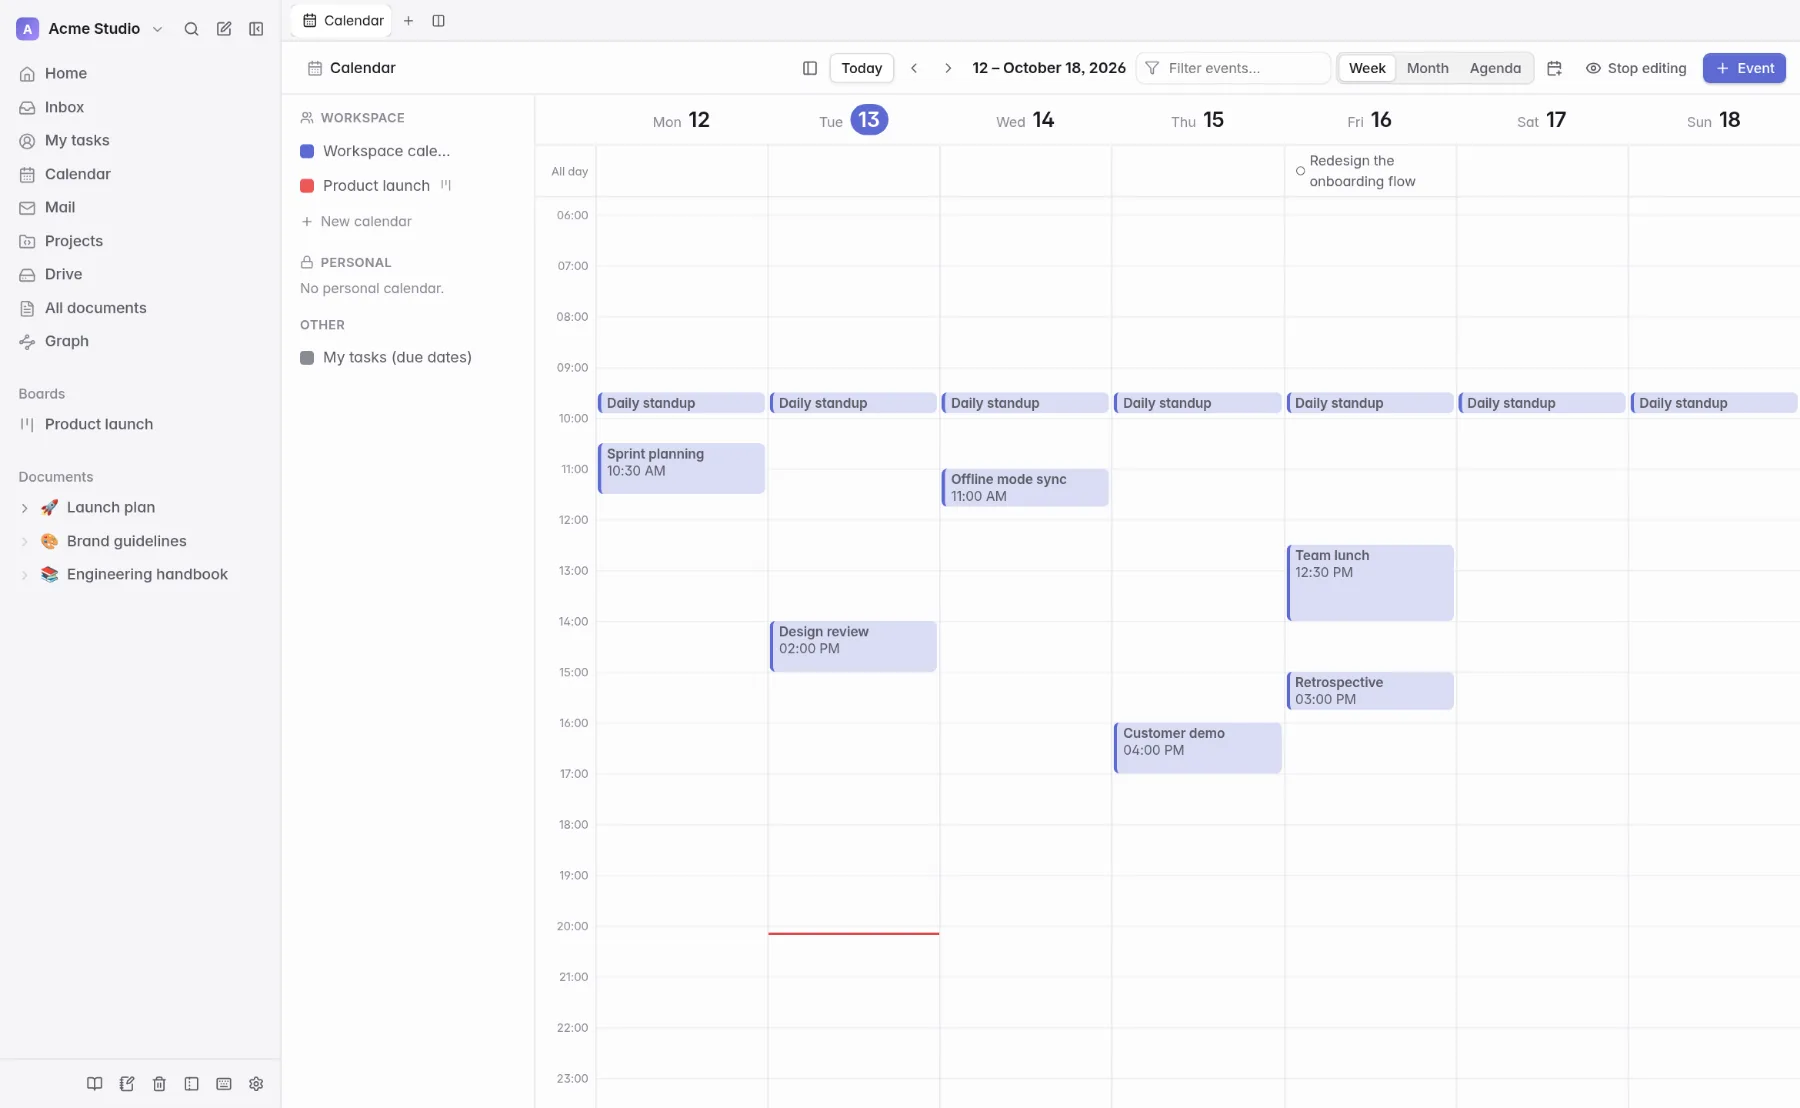Expand the Launch plan document
The image size is (1800, 1108).
point(25,508)
